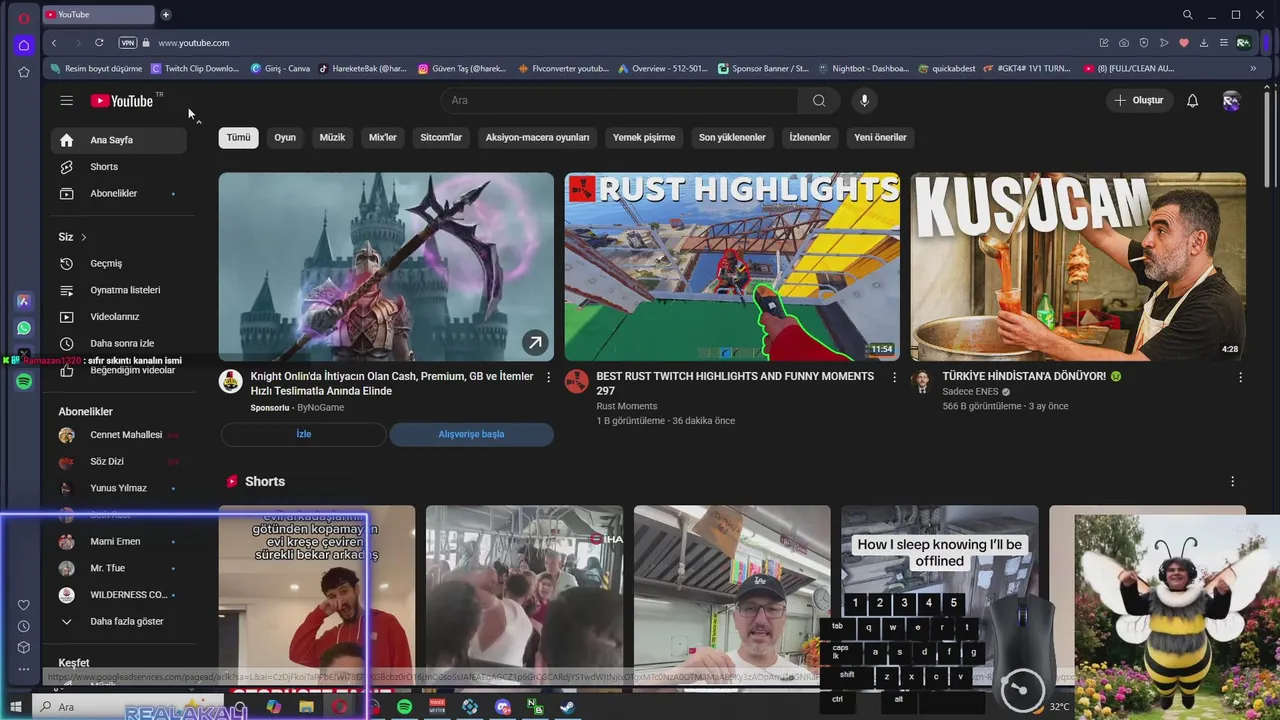
Task: Open Oynatma listeleri in sidebar
Action: point(119,290)
